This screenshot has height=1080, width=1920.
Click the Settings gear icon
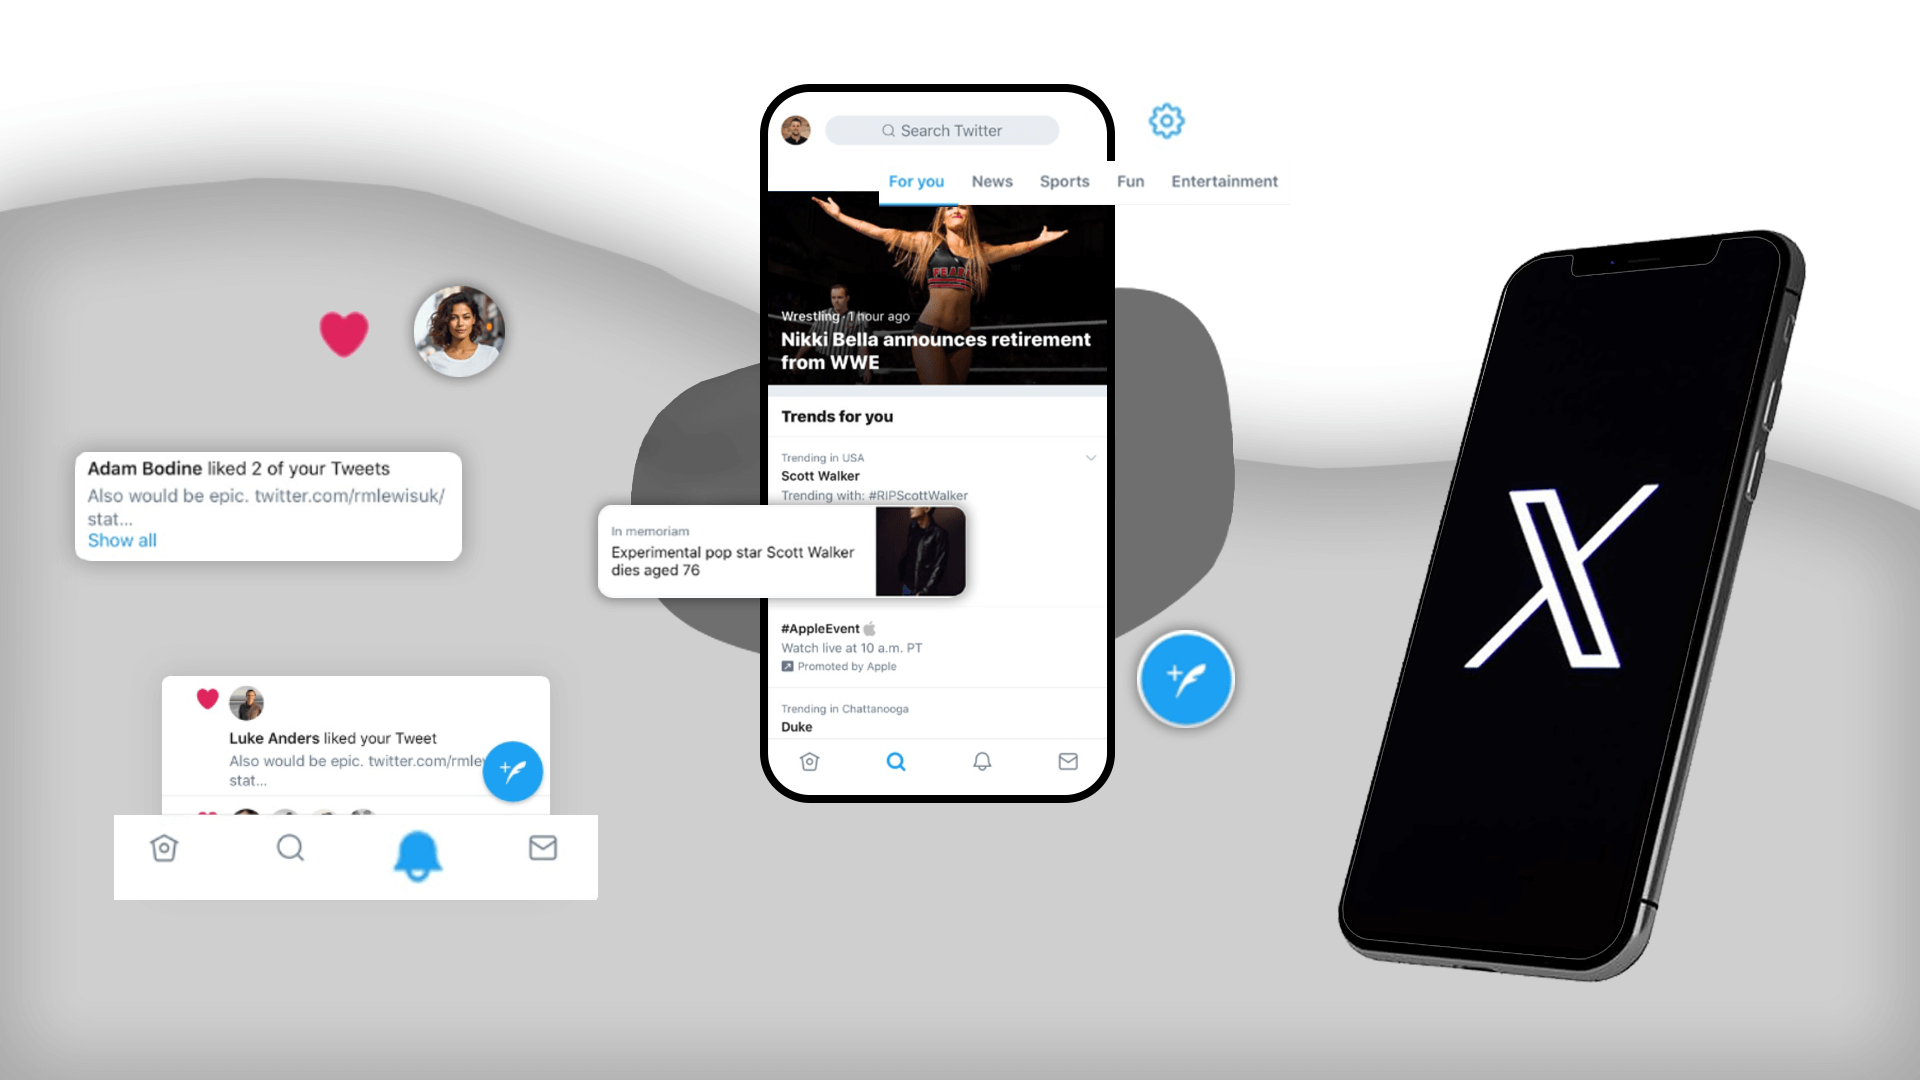pyautogui.click(x=1164, y=121)
